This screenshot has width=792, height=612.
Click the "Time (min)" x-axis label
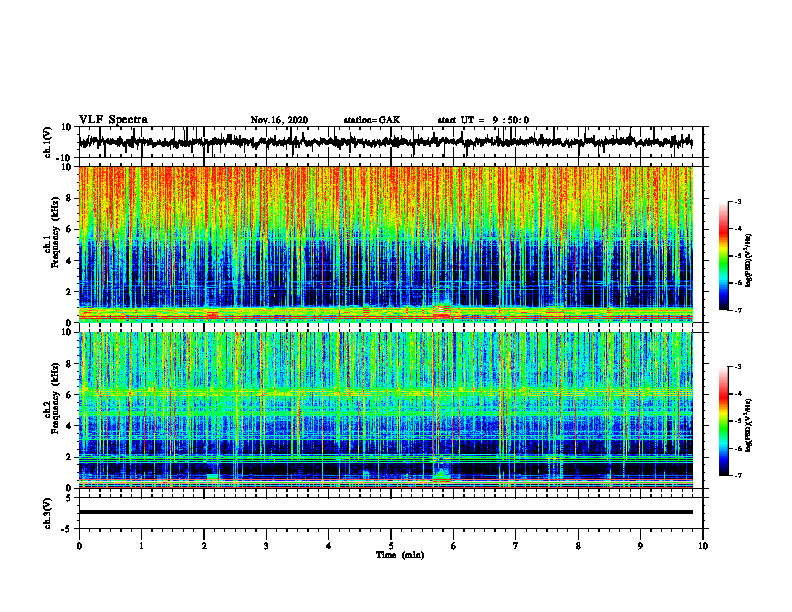(x=400, y=555)
